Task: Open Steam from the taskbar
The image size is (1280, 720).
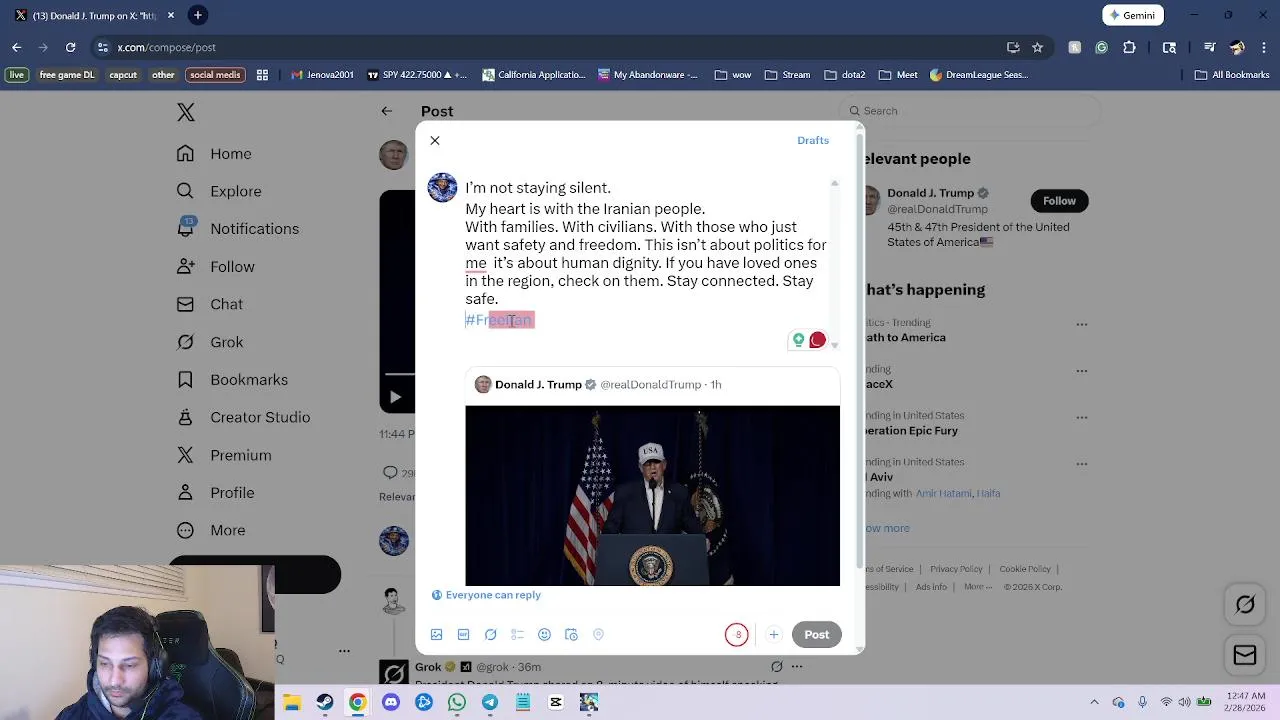Action: (x=324, y=702)
